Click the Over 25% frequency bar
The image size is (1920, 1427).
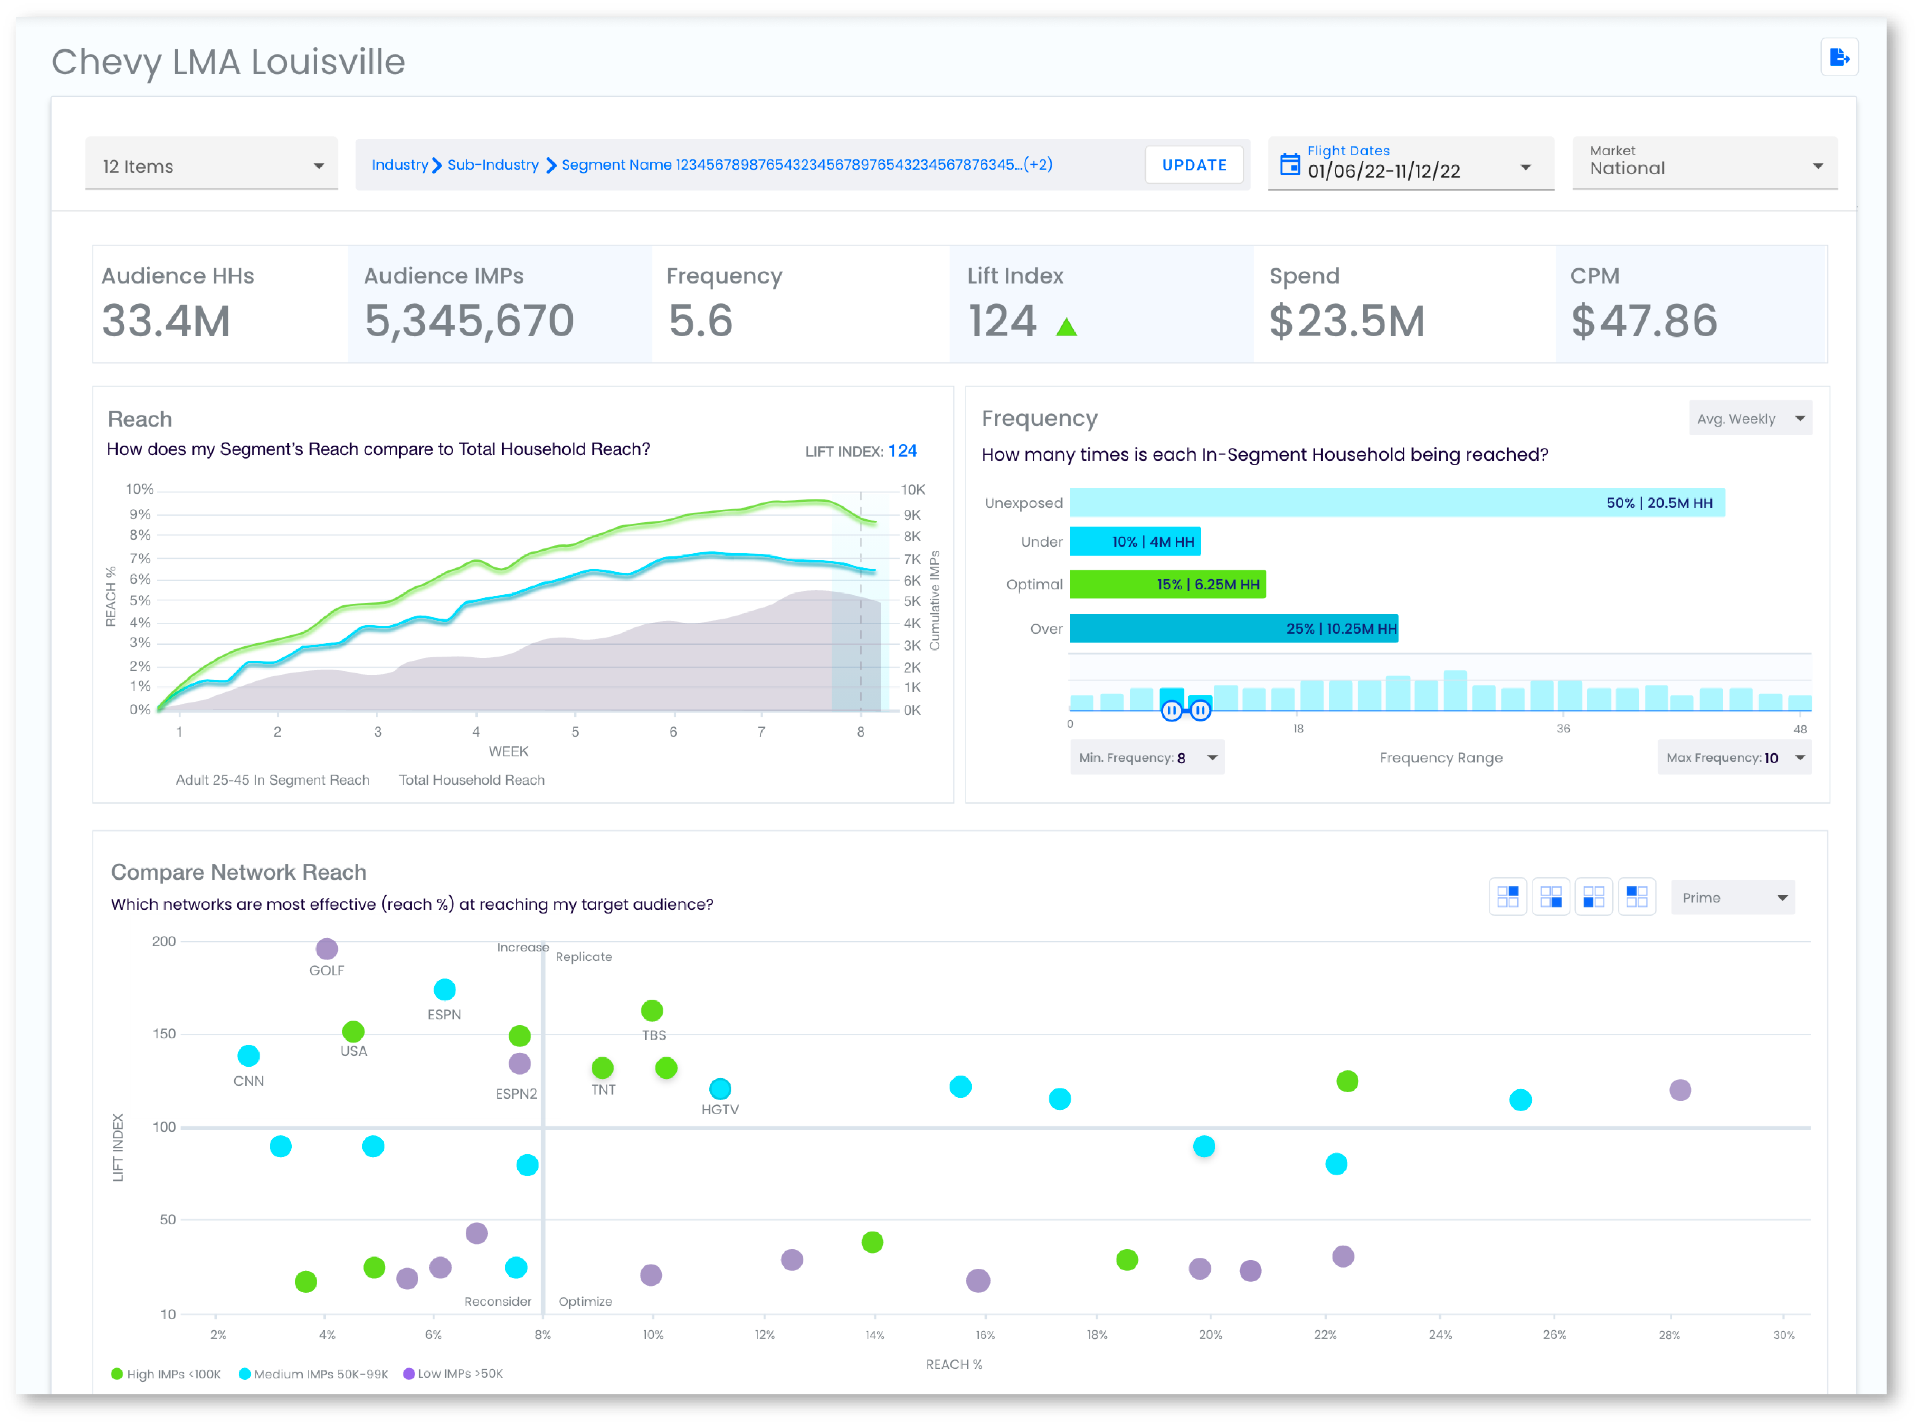[x=1234, y=628]
